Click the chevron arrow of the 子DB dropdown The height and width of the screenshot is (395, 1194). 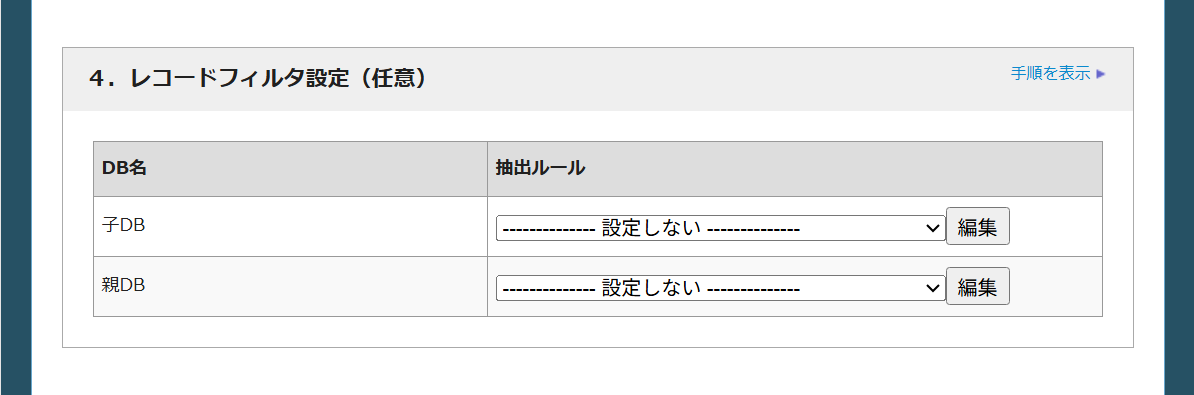tap(932, 228)
